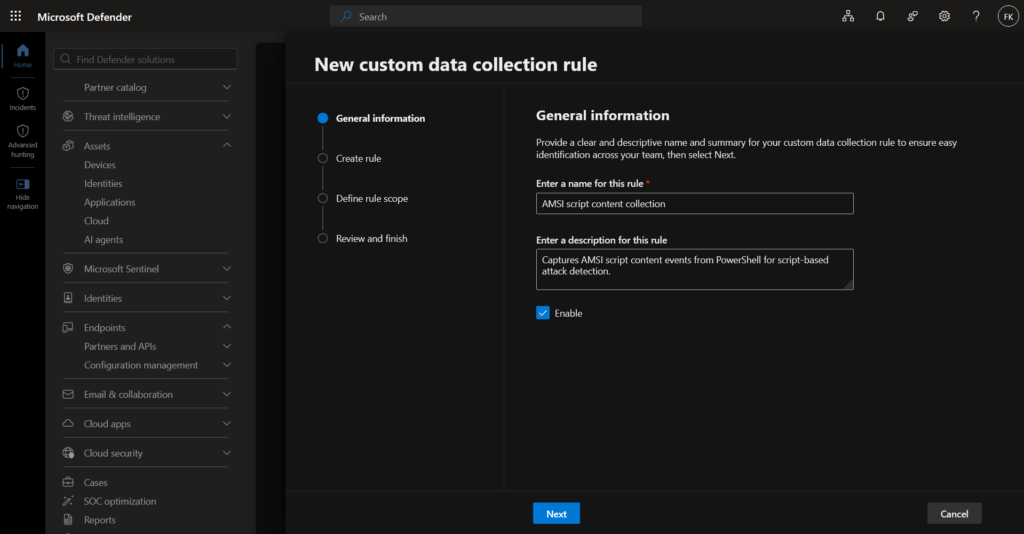Click the rule description text area
1024x534 pixels.
tap(694, 269)
